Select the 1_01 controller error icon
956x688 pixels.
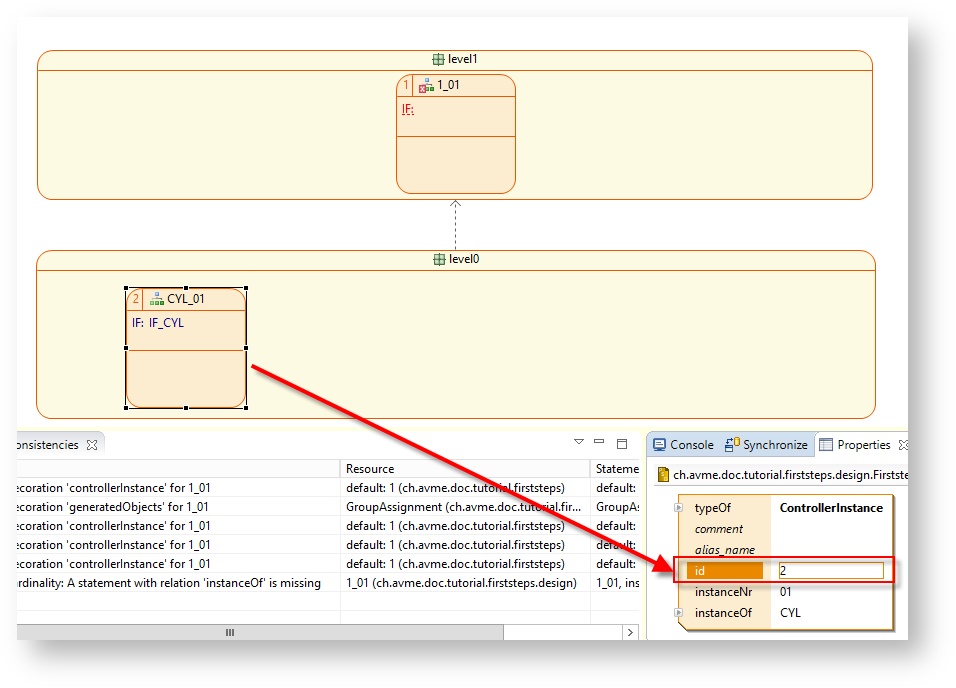pyautogui.click(x=426, y=86)
